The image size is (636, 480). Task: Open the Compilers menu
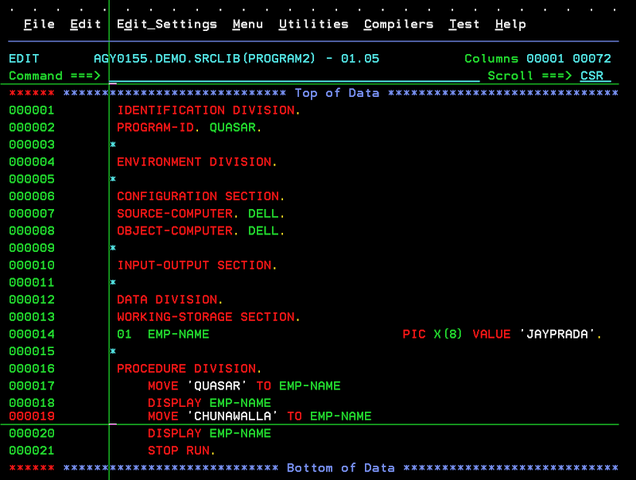coord(398,24)
